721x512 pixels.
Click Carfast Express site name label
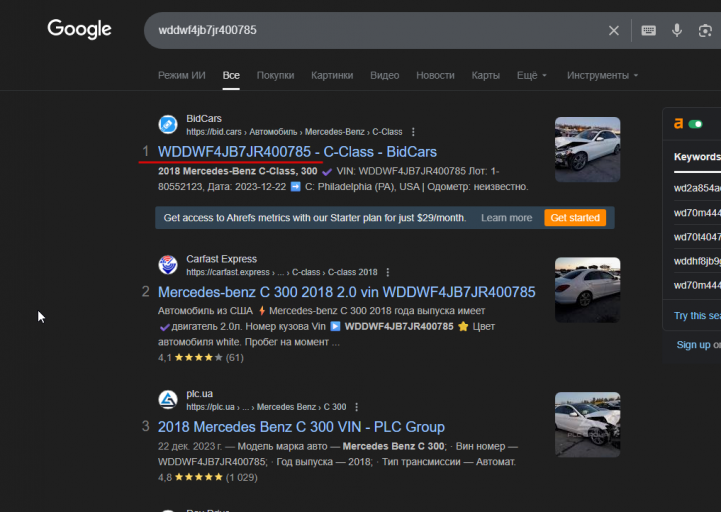pos(221,259)
